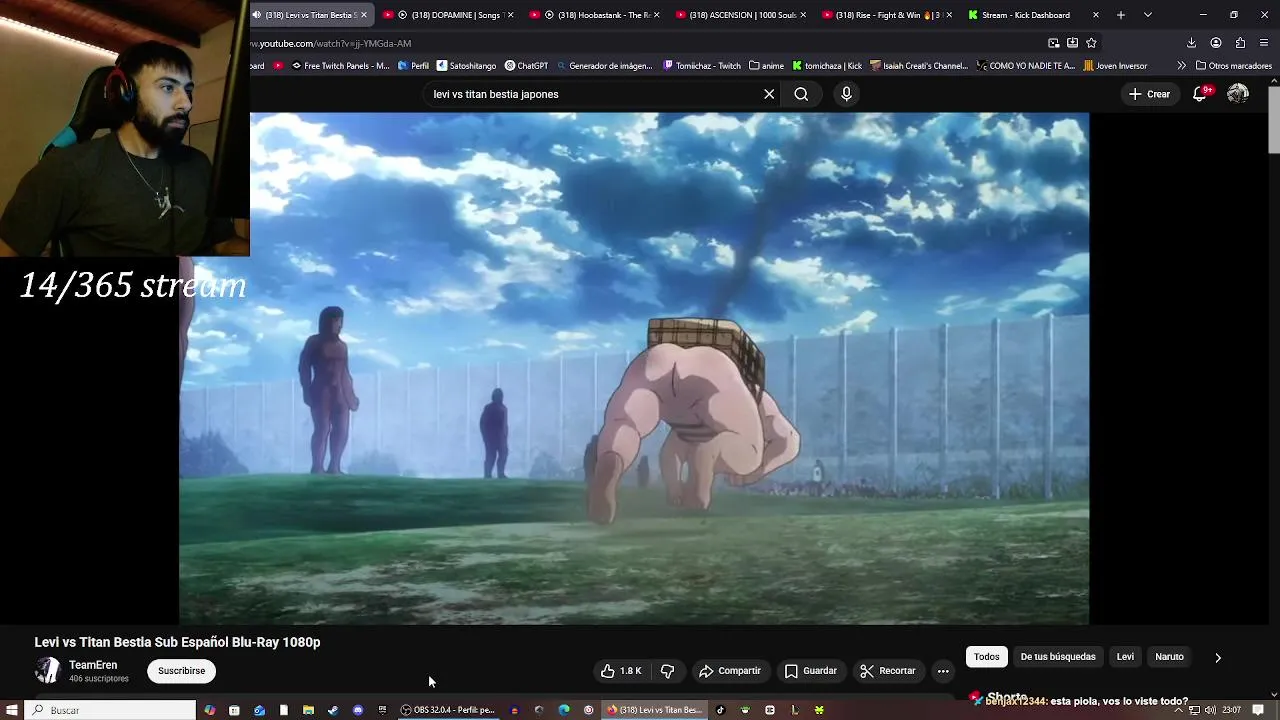The height and width of the screenshot is (720, 1280).
Task: Show more bookmarks with the double chevron
Action: coord(1181,66)
